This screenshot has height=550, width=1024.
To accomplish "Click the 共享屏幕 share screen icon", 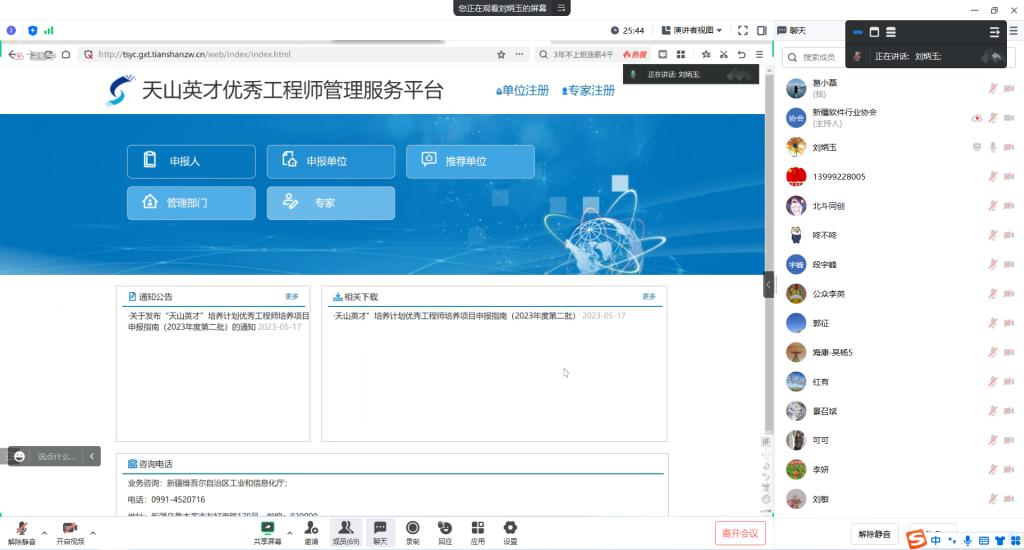I will [267, 527].
